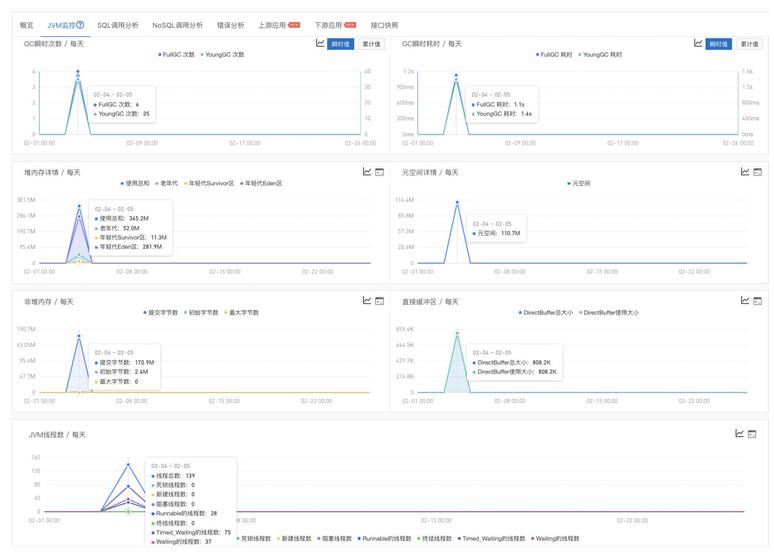Image resolution: width=774 pixels, height=556 pixels.
Task: Toggle the DirectBuffer使用大小 legend series
Action: (609, 313)
